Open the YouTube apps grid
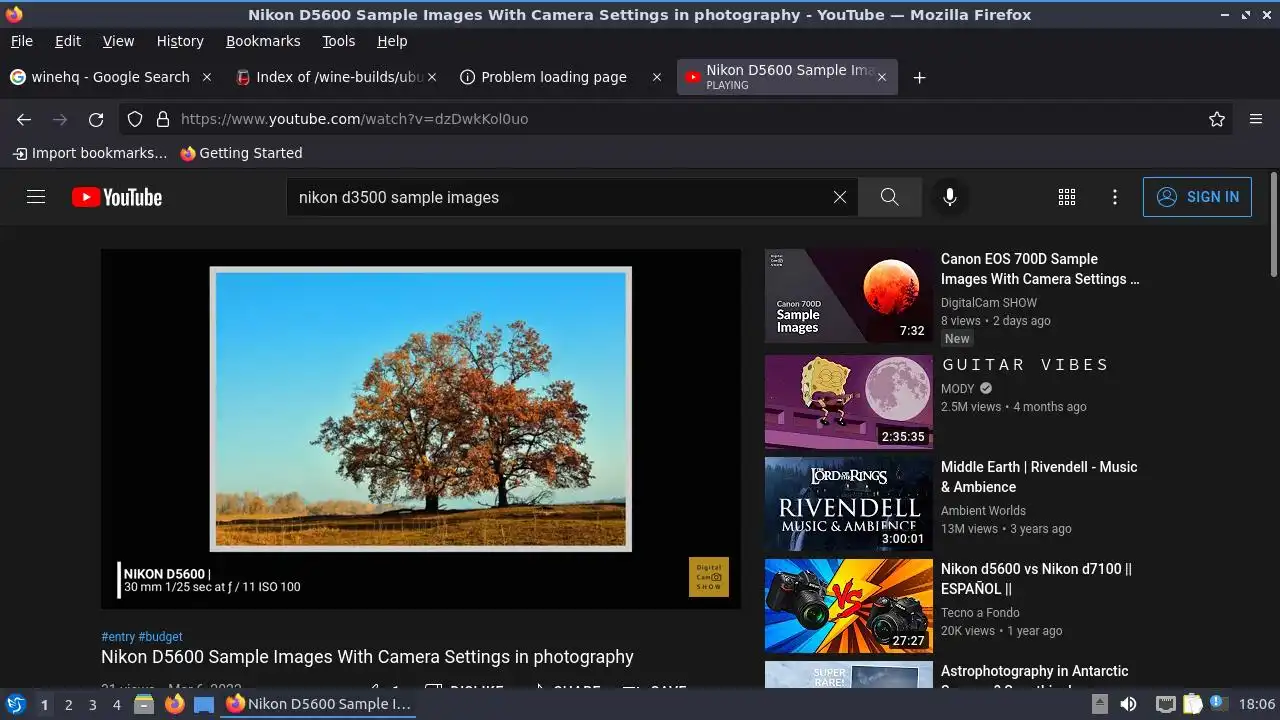The image size is (1280, 720). pos(1067,197)
